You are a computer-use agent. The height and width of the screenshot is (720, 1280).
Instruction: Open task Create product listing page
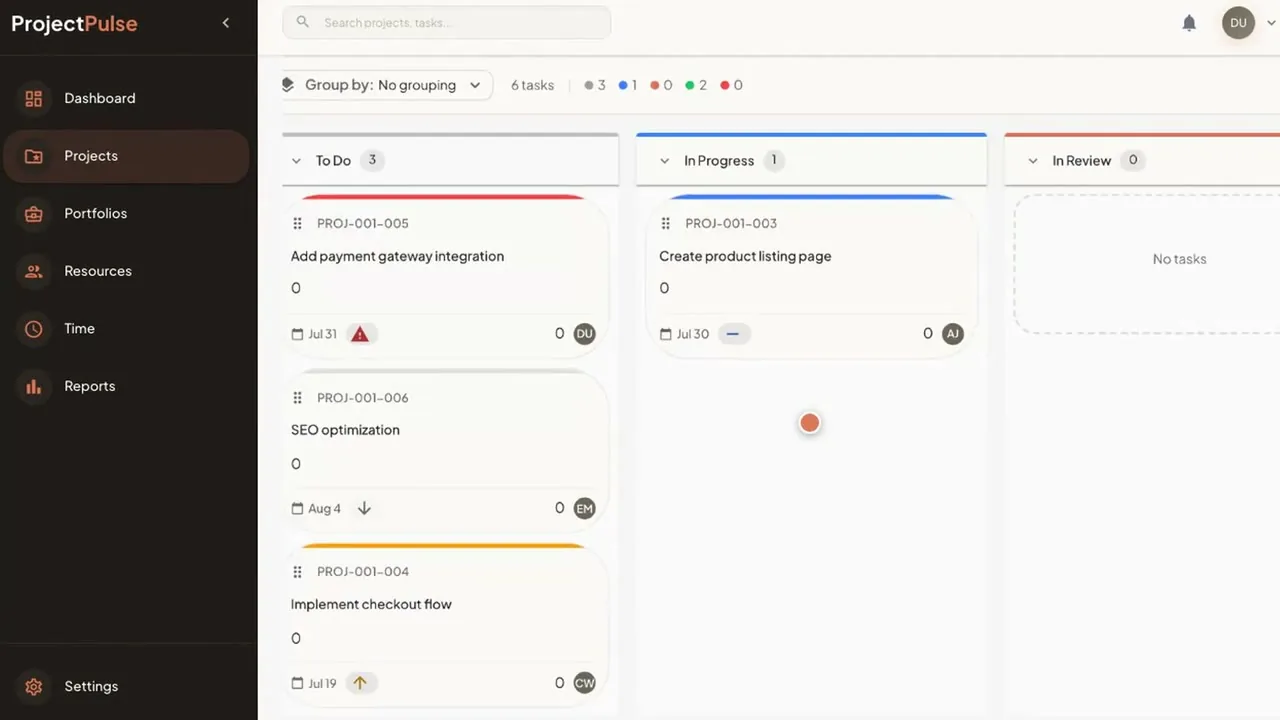point(745,256)
